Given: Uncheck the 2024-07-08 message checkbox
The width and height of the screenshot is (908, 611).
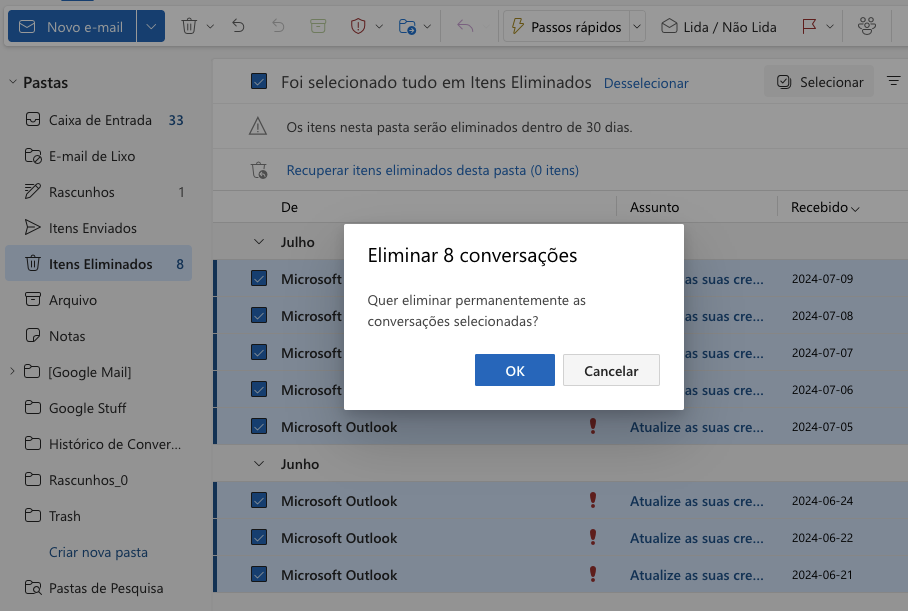Looking at the screenshot, I should click(259, 316).
